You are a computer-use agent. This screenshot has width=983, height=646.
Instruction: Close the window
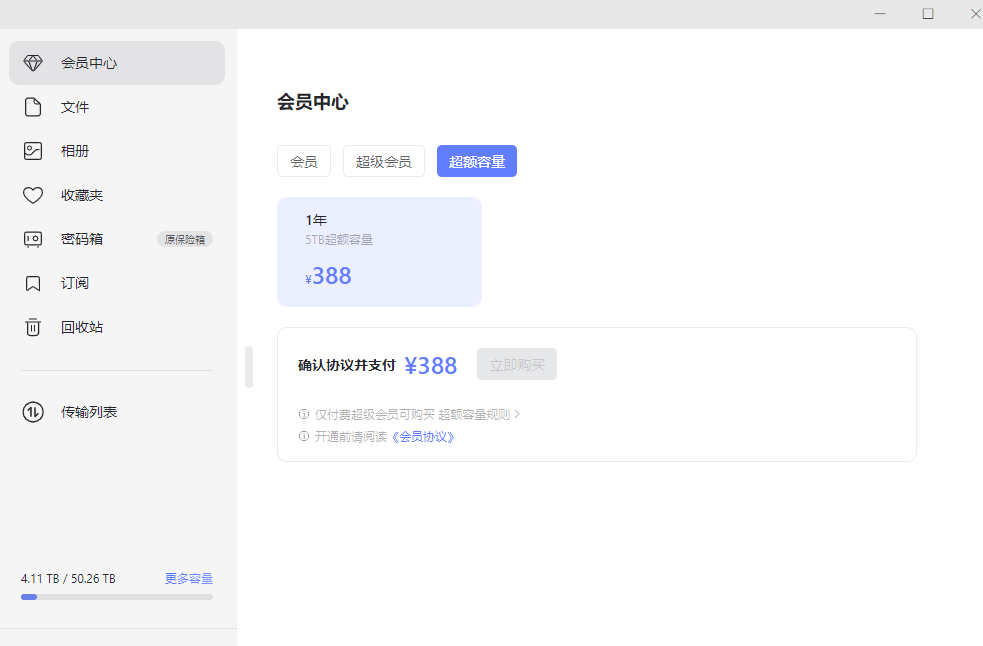(x=975, y=13)
